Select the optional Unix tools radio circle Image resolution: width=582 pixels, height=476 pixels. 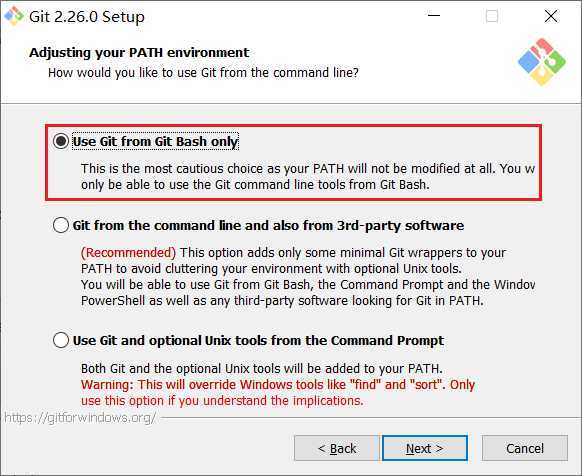click(61, 340)
